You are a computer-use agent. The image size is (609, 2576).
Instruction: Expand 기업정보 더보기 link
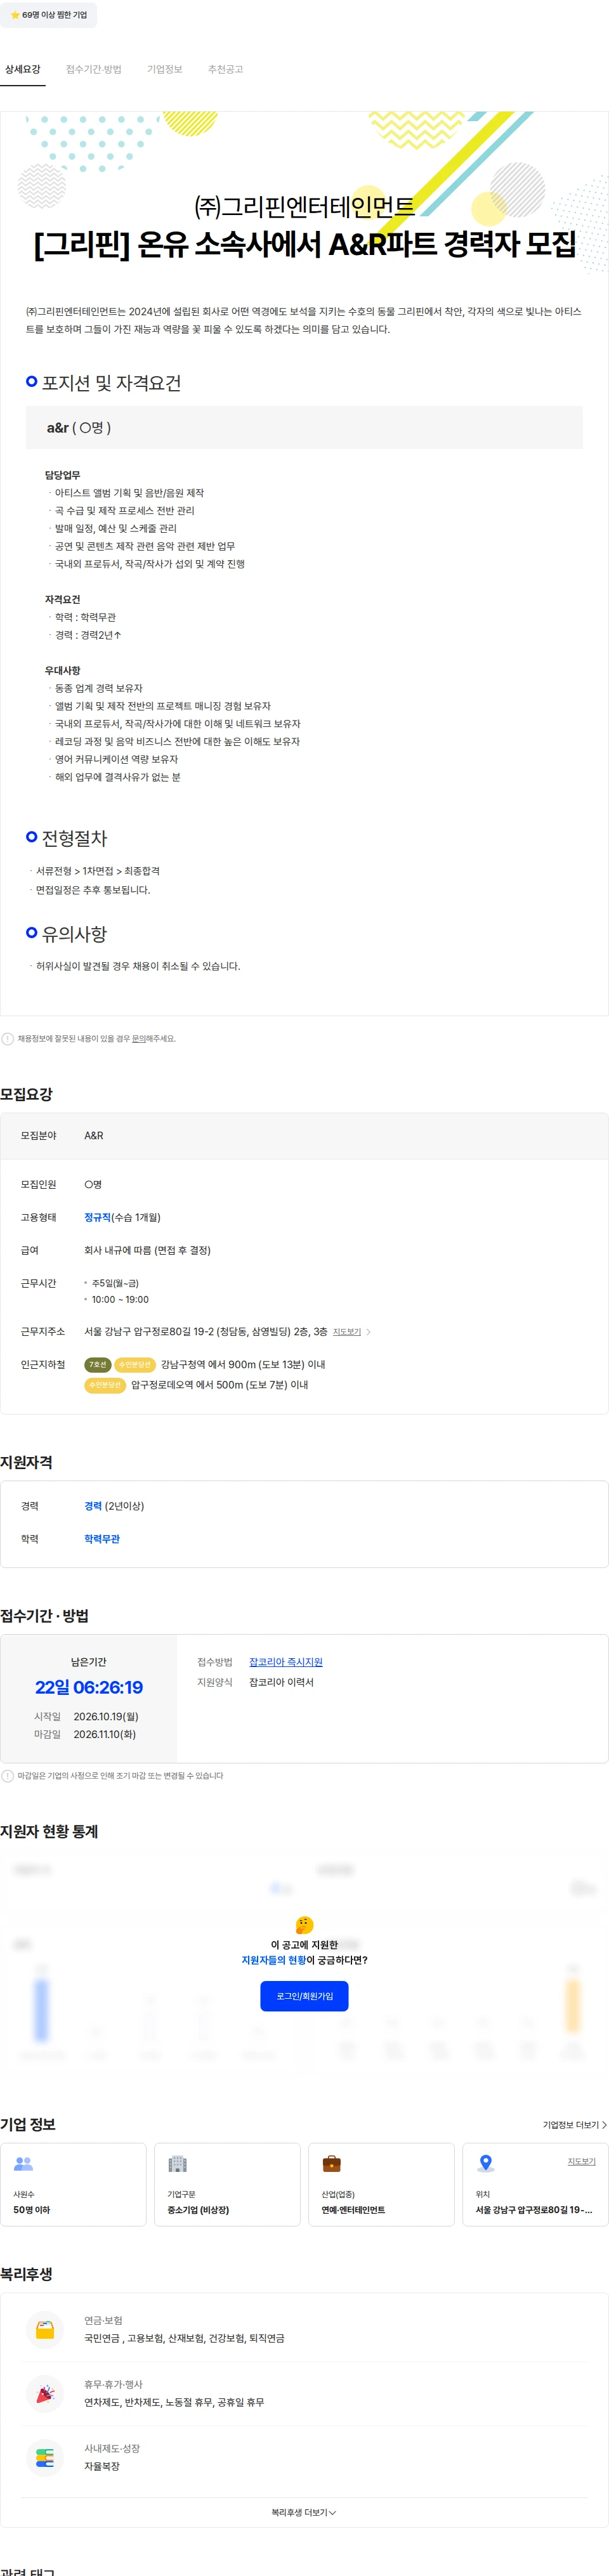(575, 2125)
